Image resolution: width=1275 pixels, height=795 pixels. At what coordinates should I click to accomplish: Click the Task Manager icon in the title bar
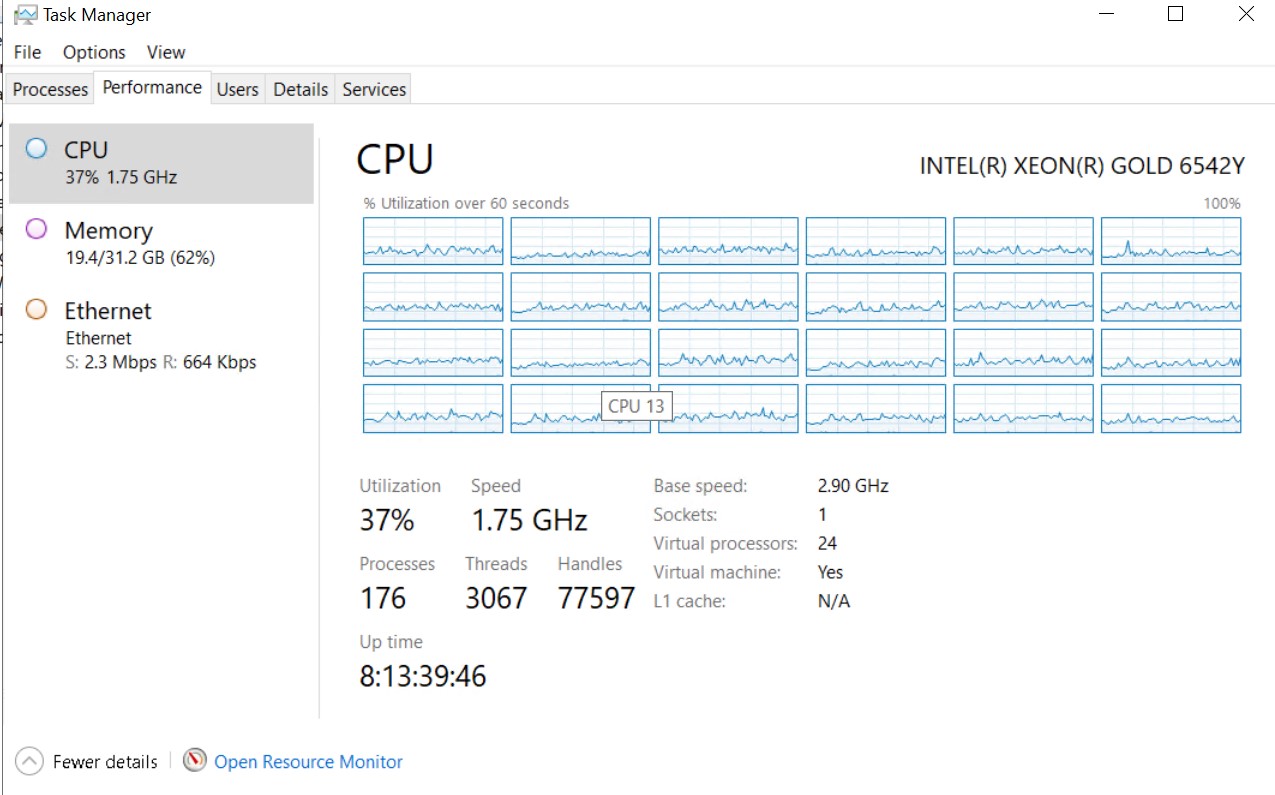tap(23, 14)
